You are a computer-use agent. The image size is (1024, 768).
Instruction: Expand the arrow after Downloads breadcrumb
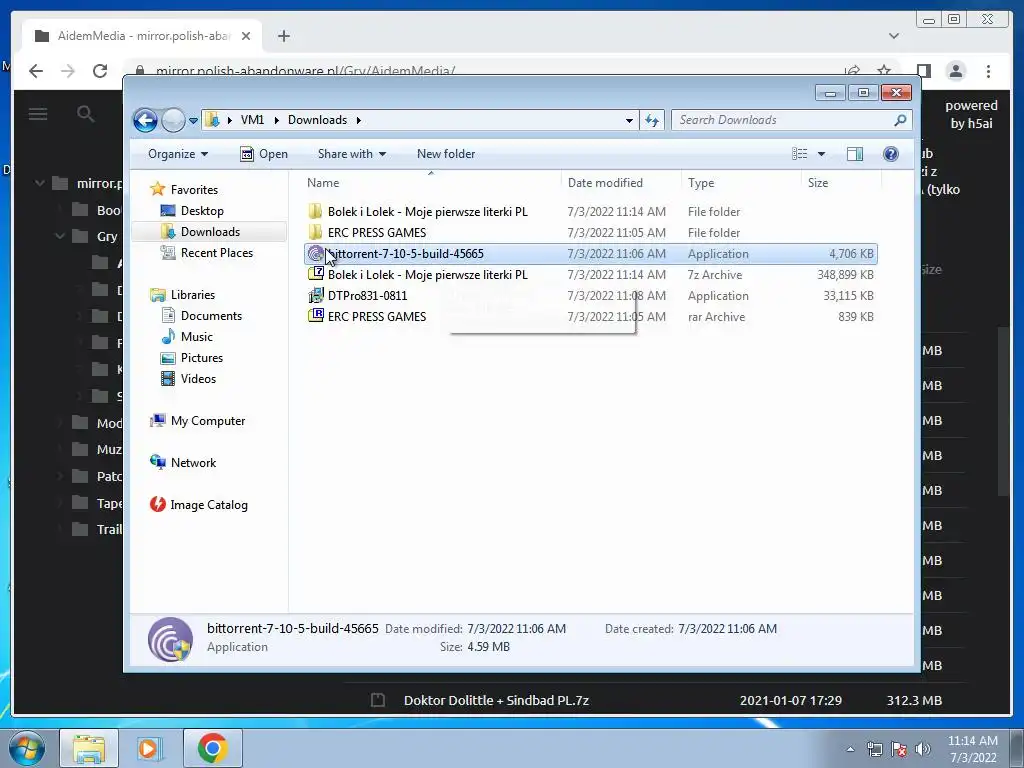pyautogui.click(x=359, y=120)
